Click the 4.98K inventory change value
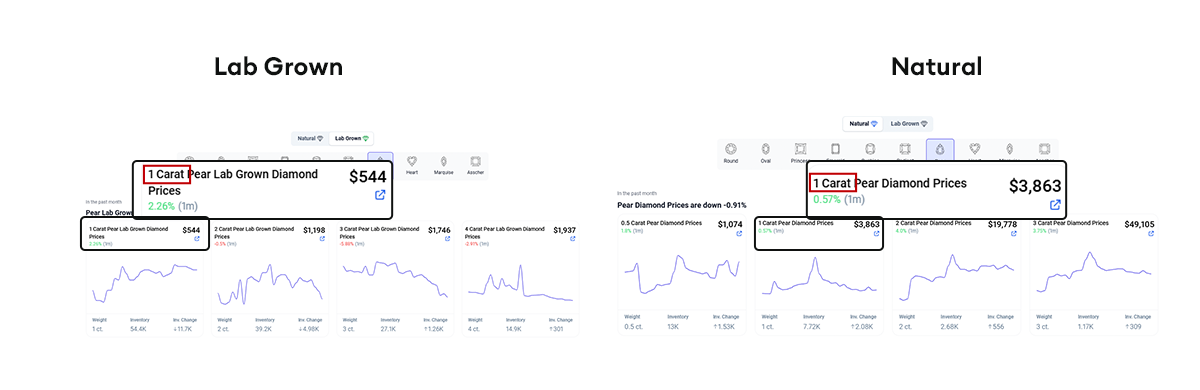 click(309, 328)
